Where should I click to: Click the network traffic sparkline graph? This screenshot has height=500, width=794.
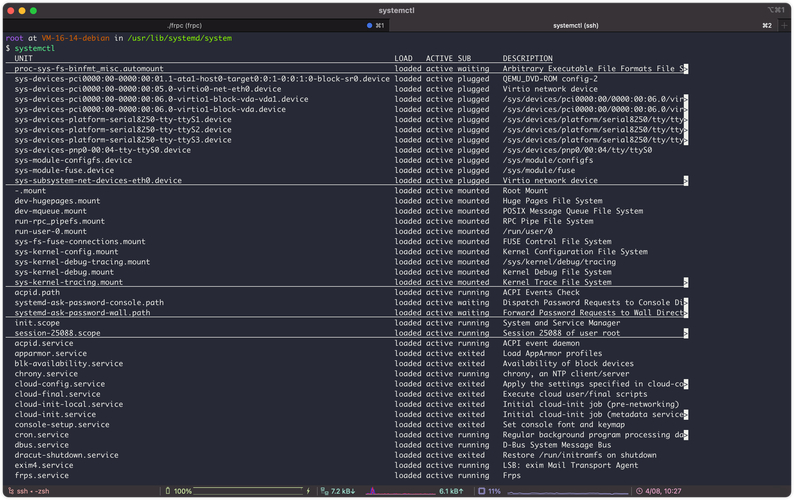(401, 491)
